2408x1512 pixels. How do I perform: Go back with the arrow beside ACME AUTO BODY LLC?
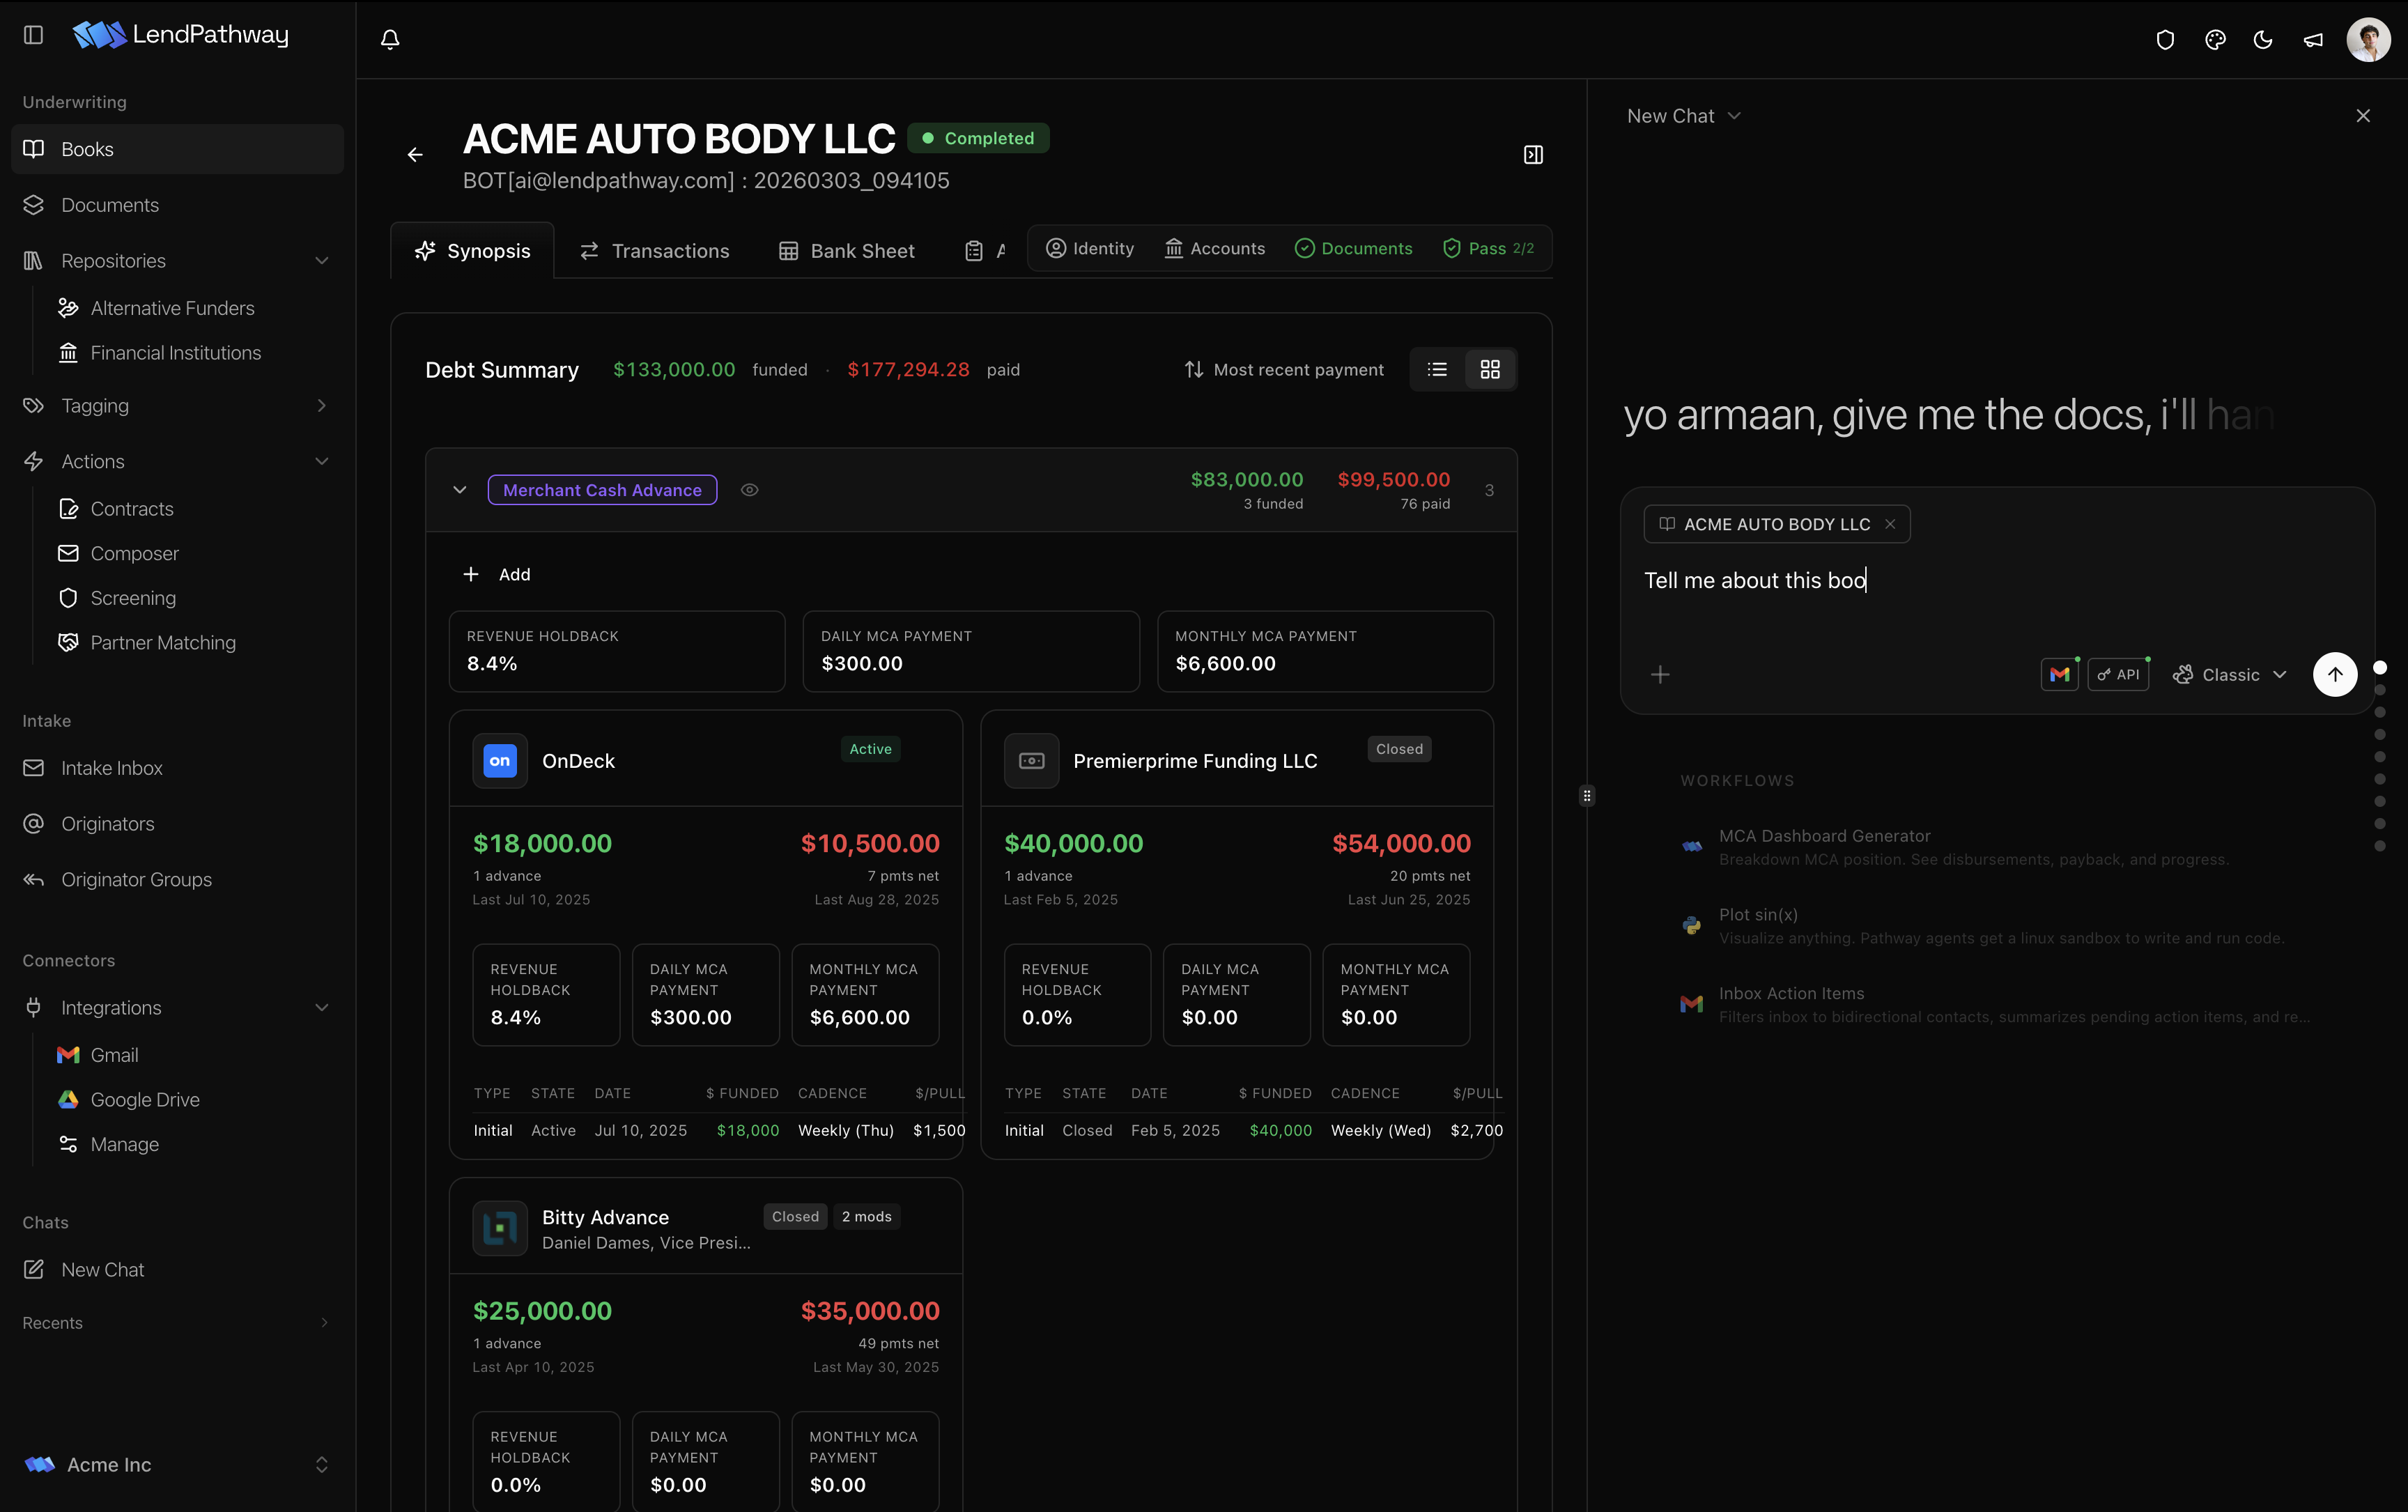(415, 155)
